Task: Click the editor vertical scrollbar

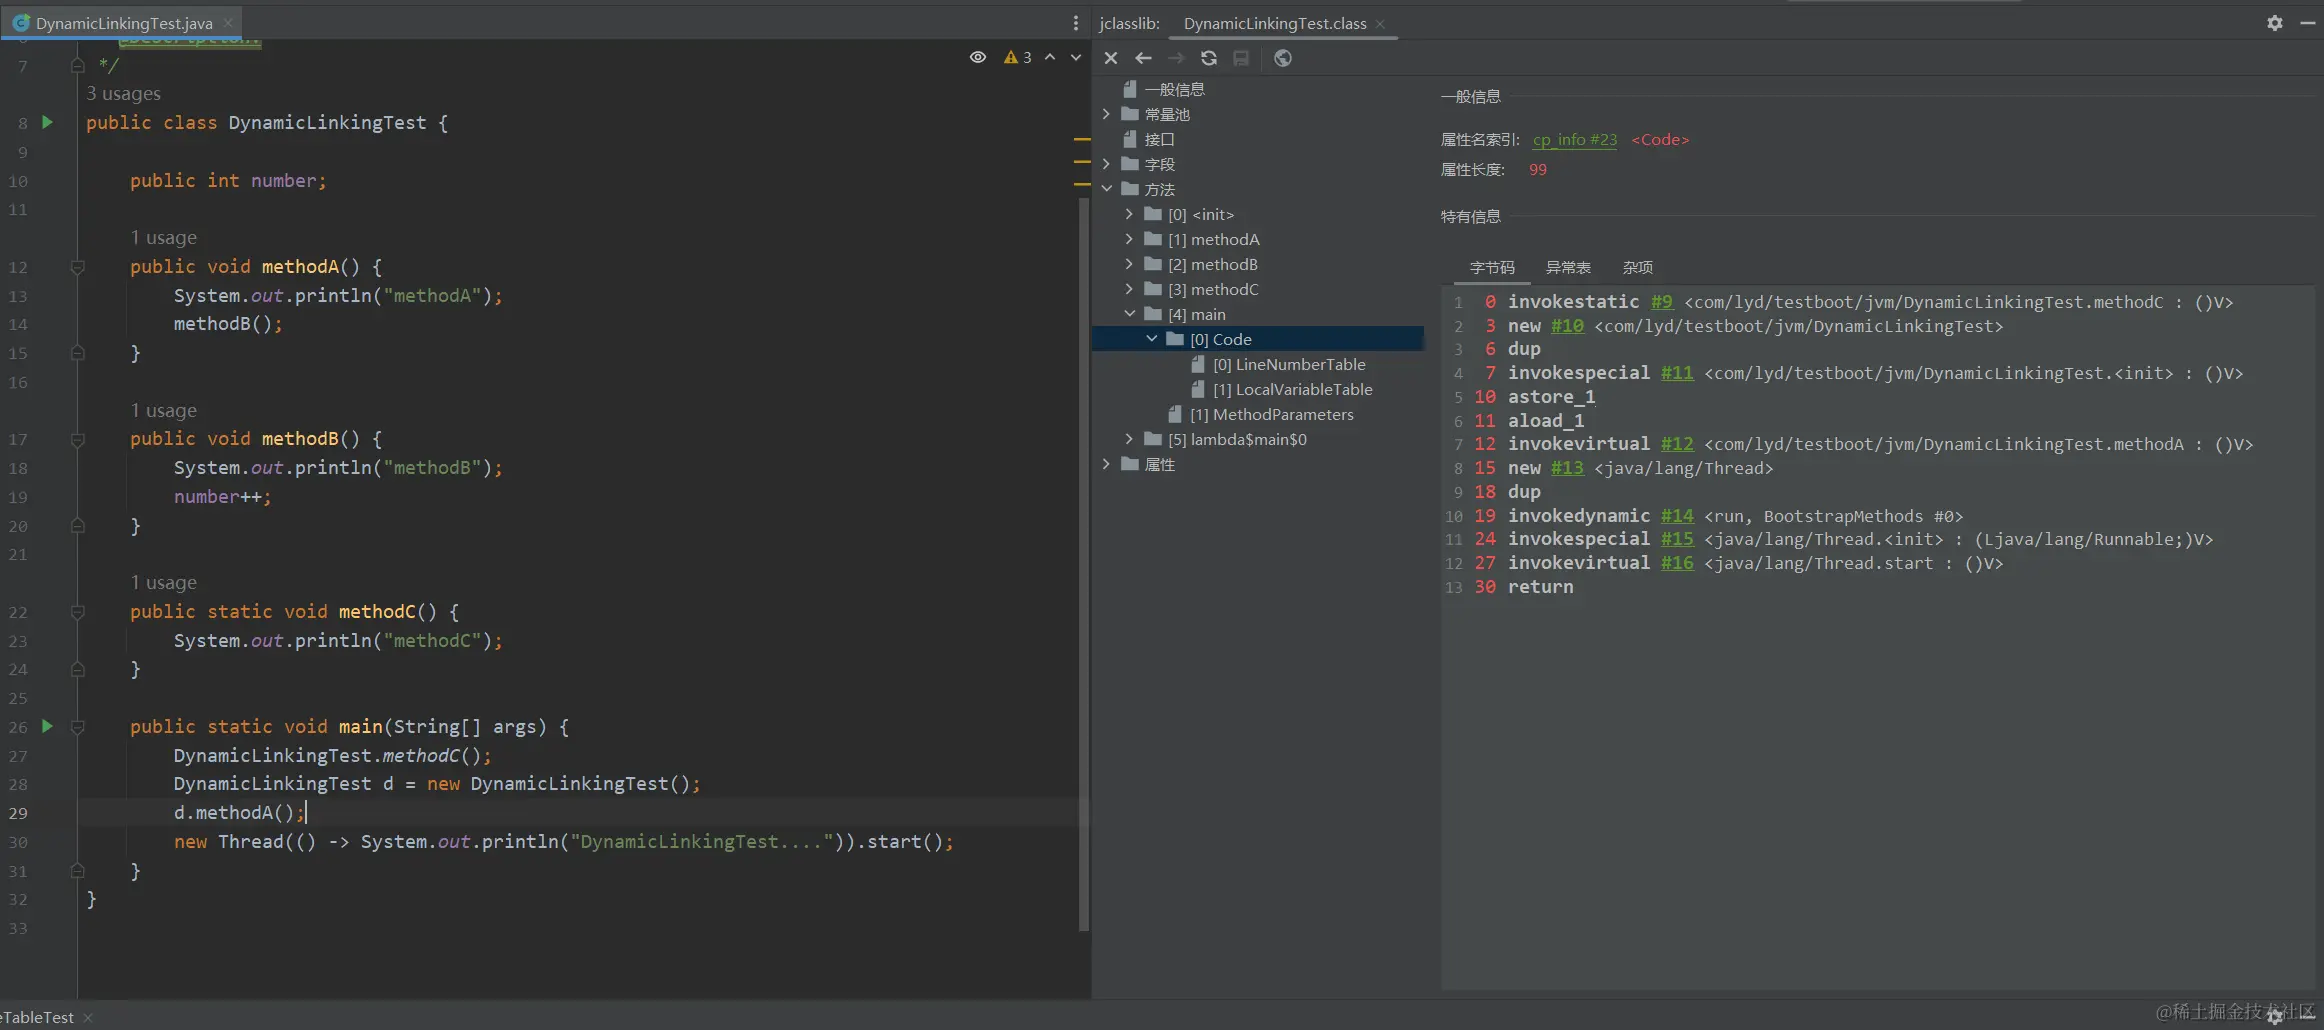Action: point(1083,565)
